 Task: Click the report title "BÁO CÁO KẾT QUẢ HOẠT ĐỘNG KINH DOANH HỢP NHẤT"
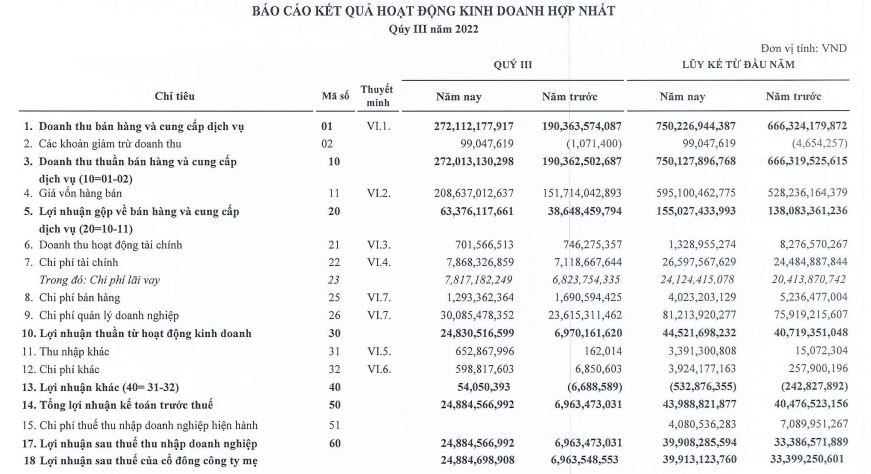tap(433, 11)
